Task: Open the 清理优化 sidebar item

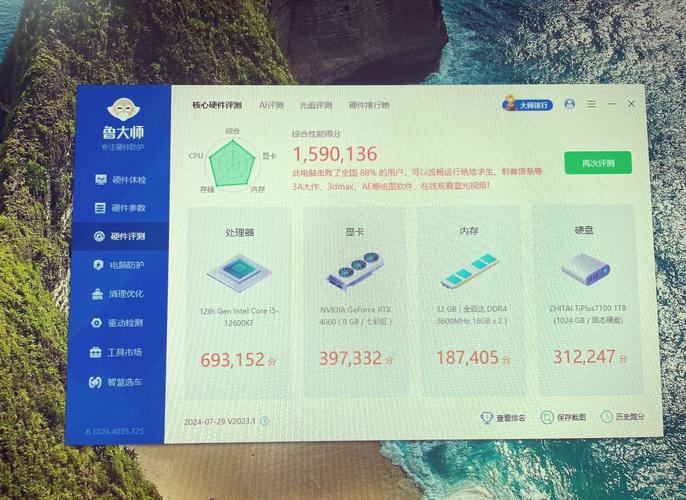Action: pos(117,294)
